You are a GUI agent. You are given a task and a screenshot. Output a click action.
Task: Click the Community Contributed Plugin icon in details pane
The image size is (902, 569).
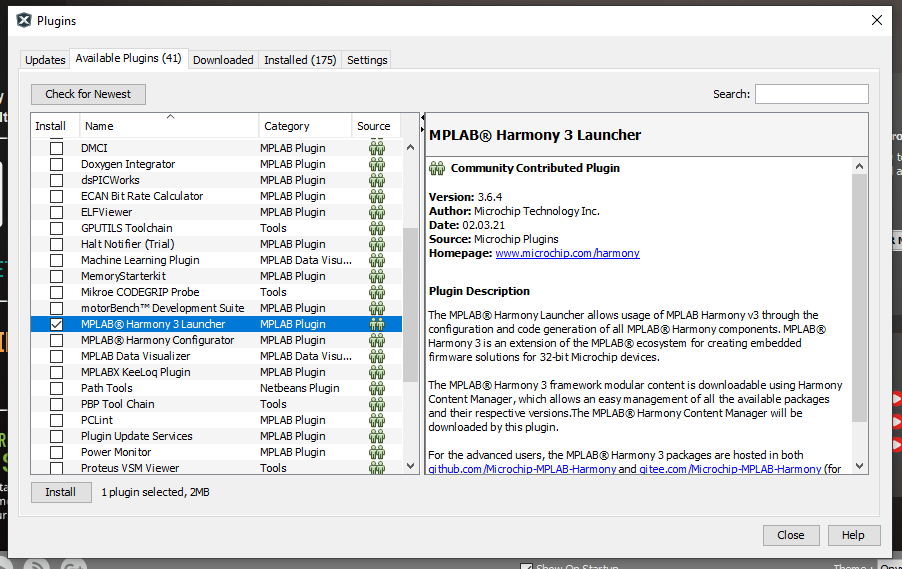(437, 168)
